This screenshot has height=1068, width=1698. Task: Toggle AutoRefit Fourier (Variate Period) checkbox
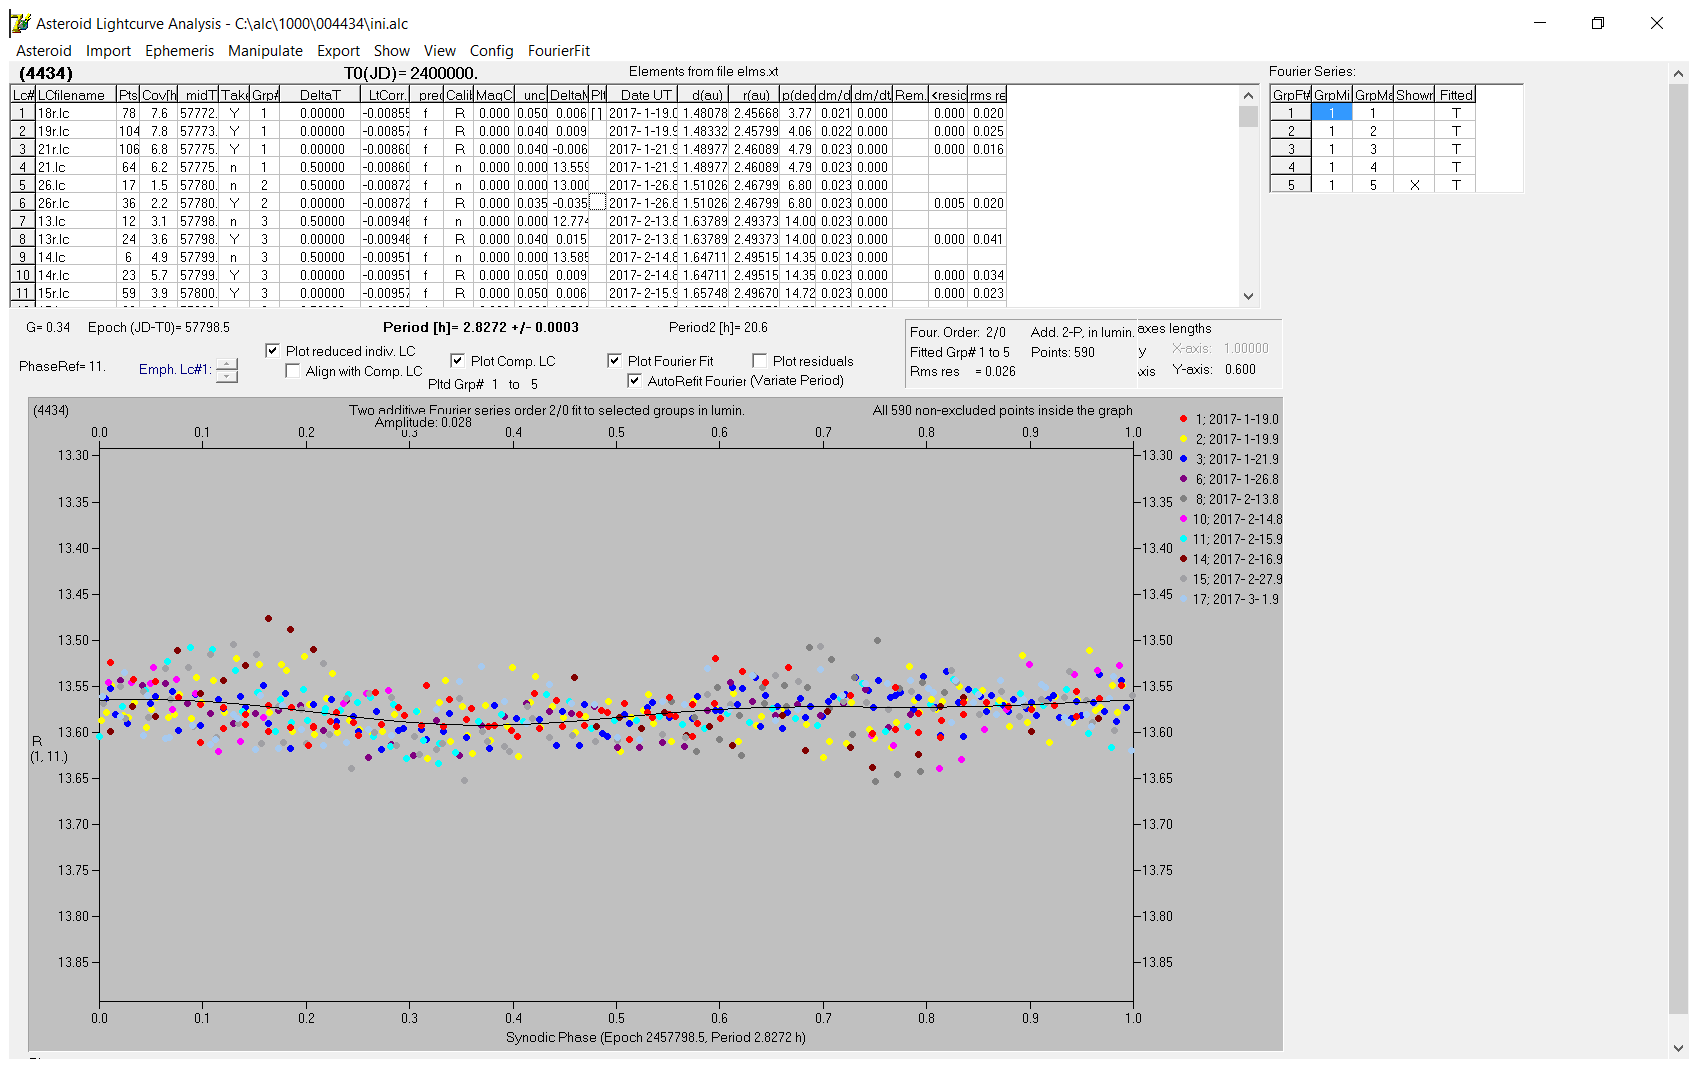coord(634,381)
